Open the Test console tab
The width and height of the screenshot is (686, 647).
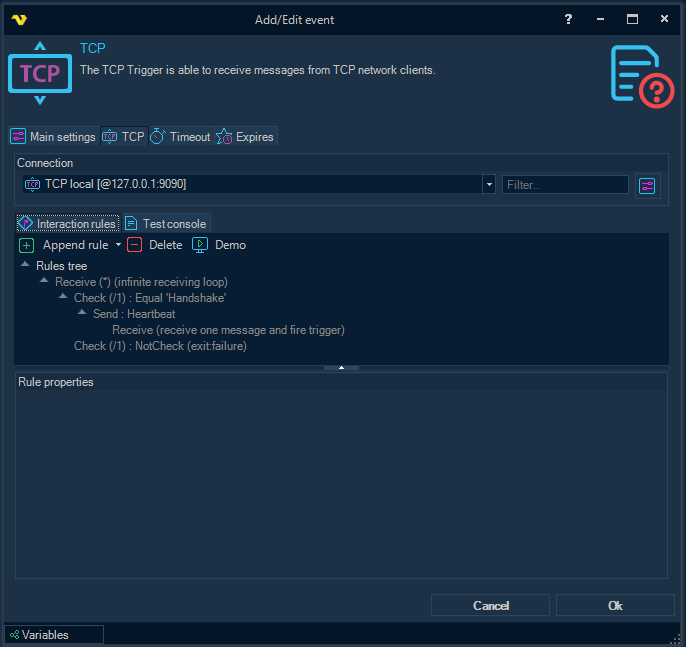click(166, 224)
